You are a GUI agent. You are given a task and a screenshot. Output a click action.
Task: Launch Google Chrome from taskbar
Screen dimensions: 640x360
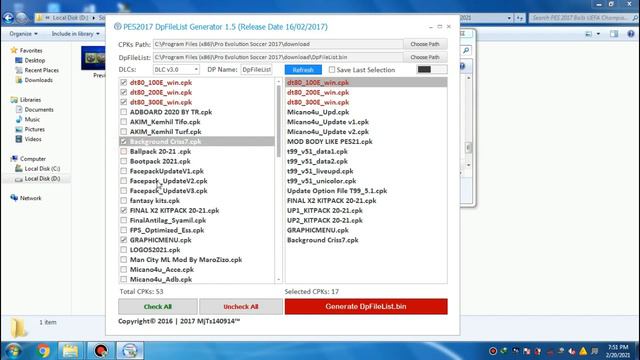[42, 351]
